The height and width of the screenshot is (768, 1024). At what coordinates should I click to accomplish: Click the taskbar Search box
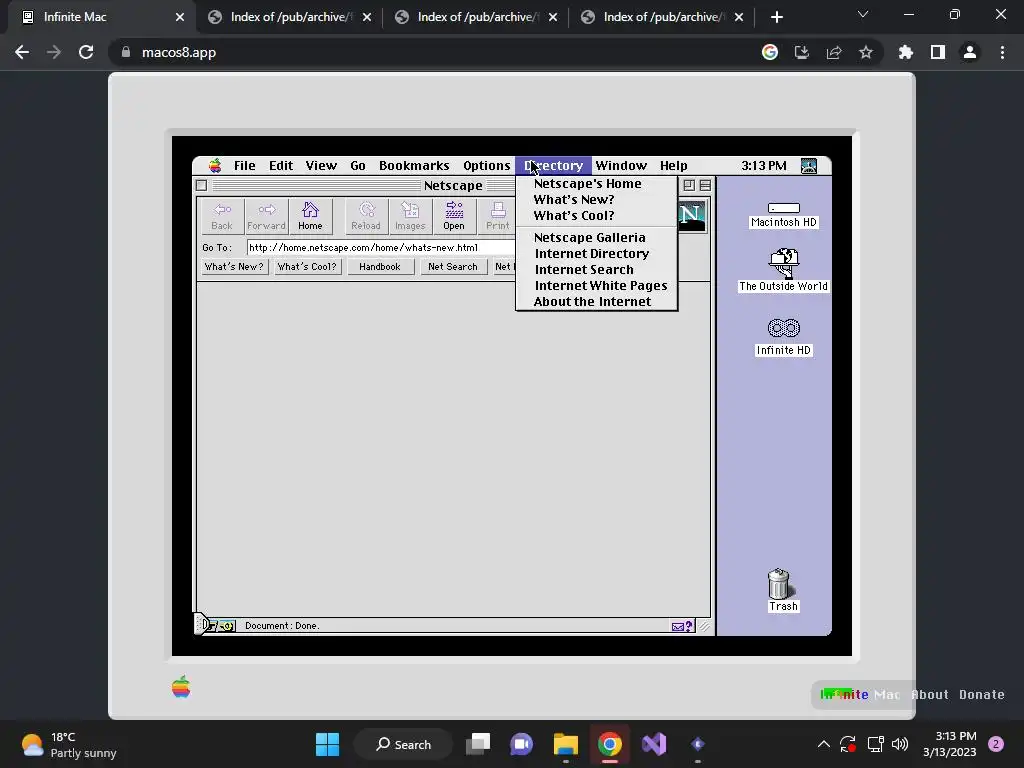pyautogui.click(x=404, y=744)
